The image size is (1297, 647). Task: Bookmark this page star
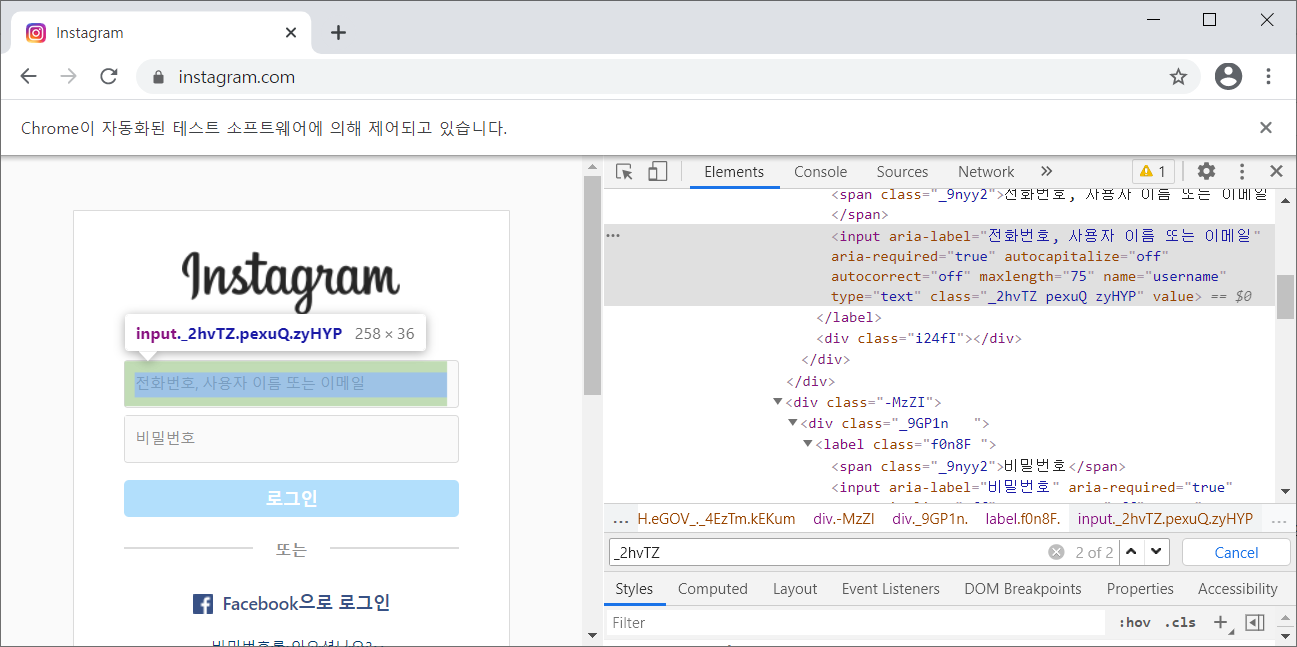tap(1178, 77)
